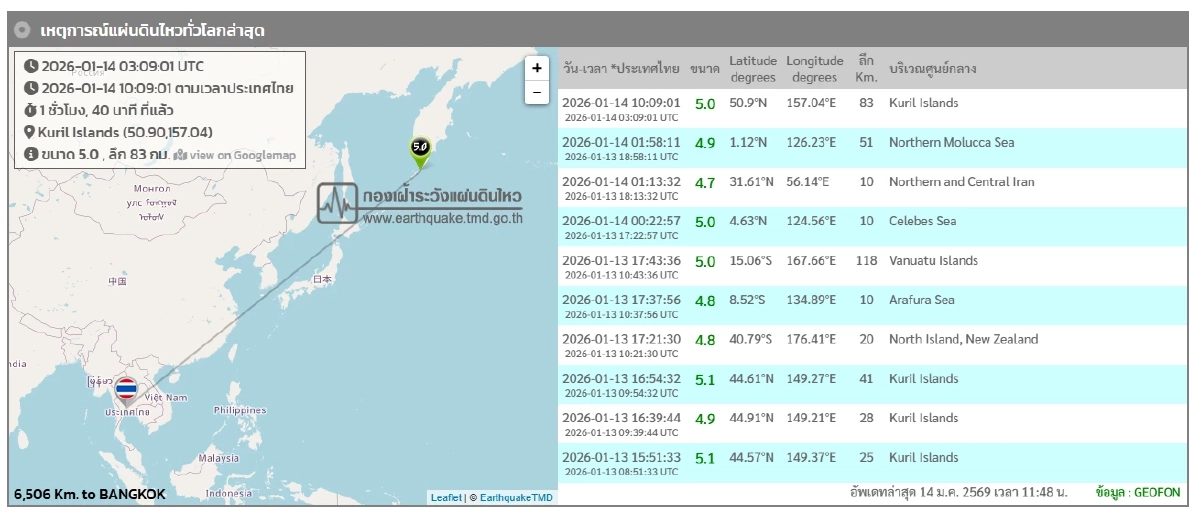The width and height of the screenshot is (1200, 513).
Task: Click the map zoom in plus button
Action: [537, 68]
